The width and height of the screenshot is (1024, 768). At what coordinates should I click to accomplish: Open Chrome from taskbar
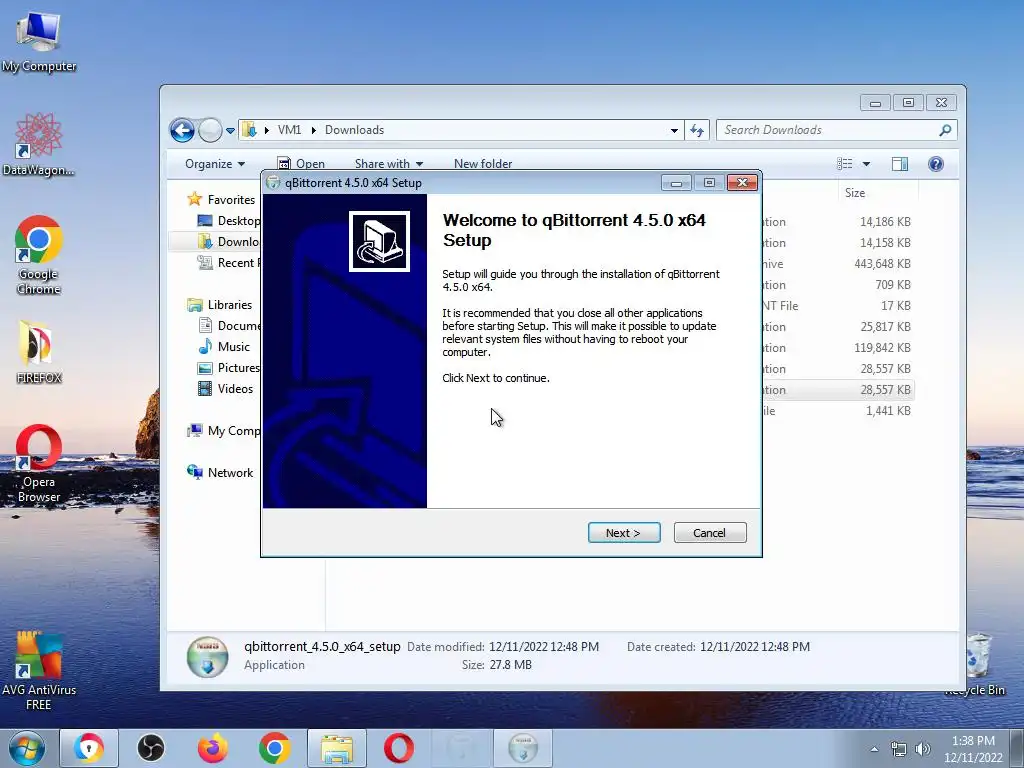click(274, 748)
